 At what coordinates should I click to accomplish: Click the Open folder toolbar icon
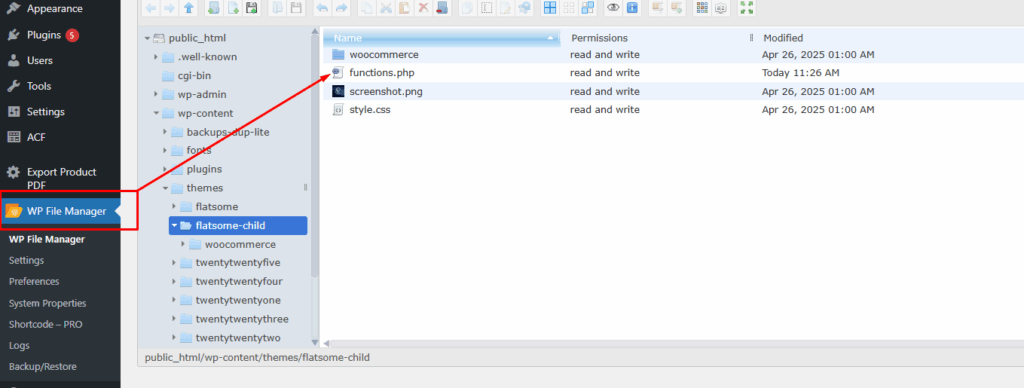click(277, 8)
